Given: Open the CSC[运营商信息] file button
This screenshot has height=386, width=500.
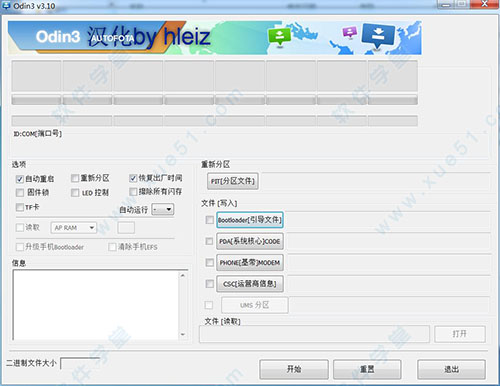Looking at the screenshot, I should 250,284.
